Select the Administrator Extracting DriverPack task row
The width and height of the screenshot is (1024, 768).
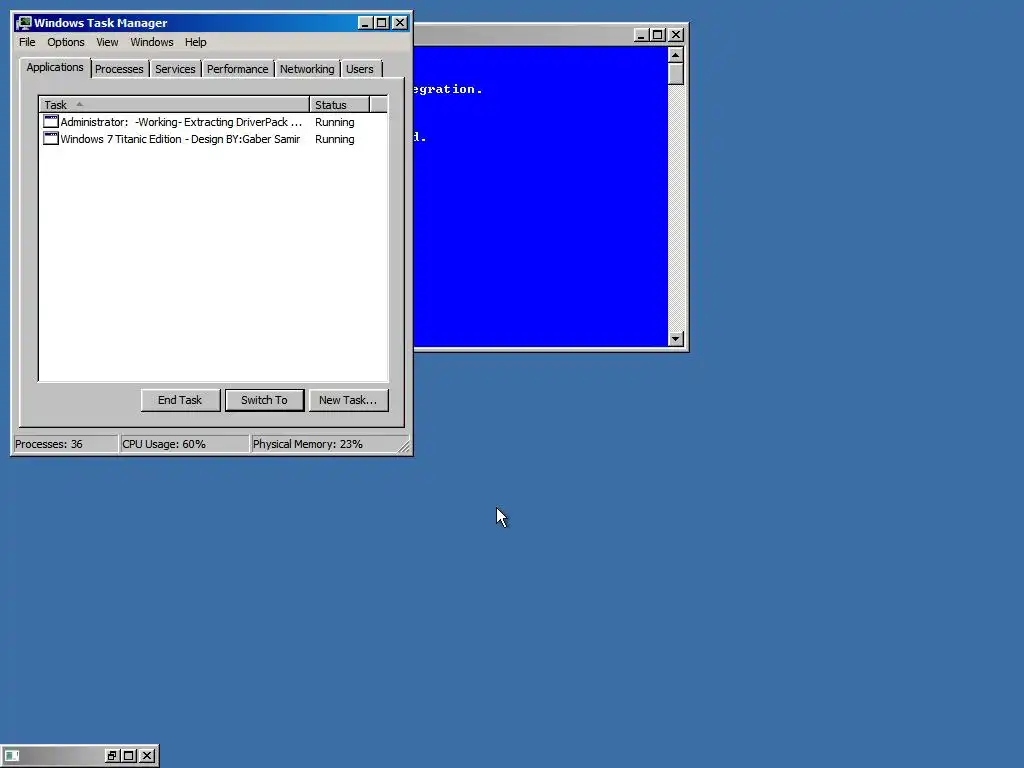(213, 122)
